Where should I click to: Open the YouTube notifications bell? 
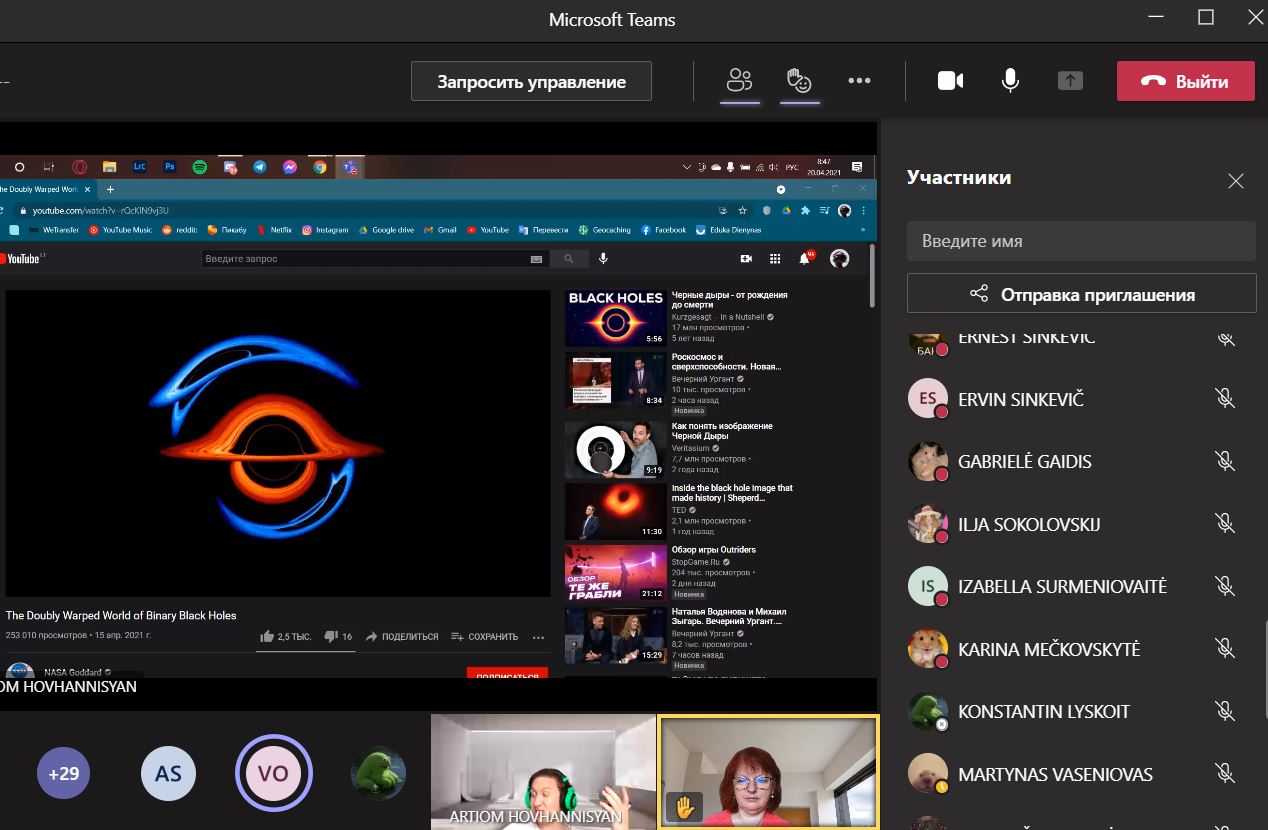coord(804,259)
